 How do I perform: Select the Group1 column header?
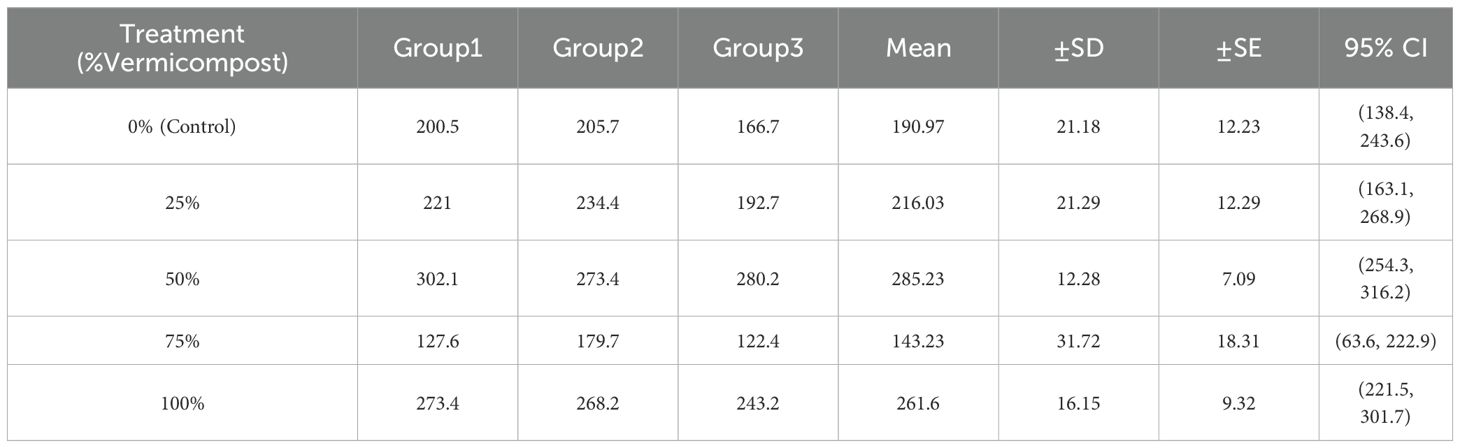point(438,48)
